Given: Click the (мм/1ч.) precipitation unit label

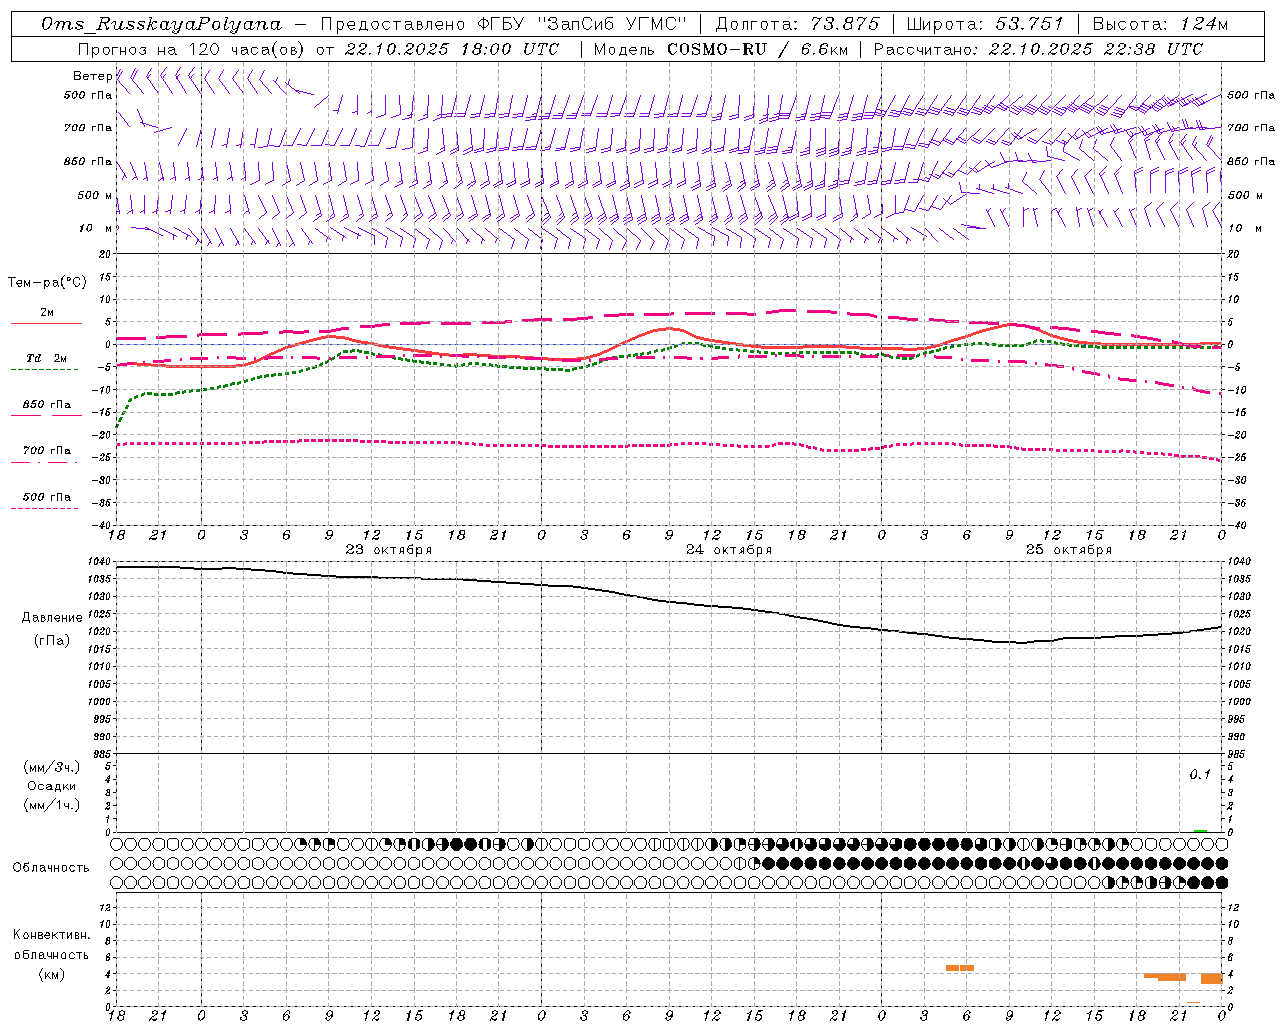Looking at the screenshot, I should [52, 805].
